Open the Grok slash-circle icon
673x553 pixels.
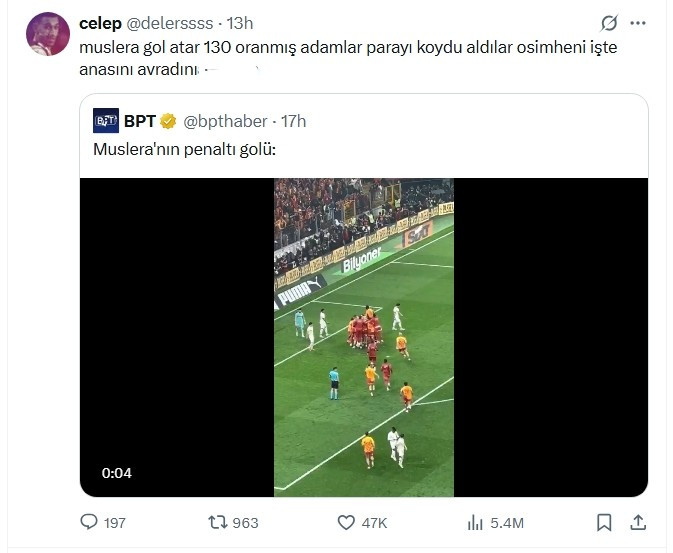pyautogui.click(x=608, y=23)
